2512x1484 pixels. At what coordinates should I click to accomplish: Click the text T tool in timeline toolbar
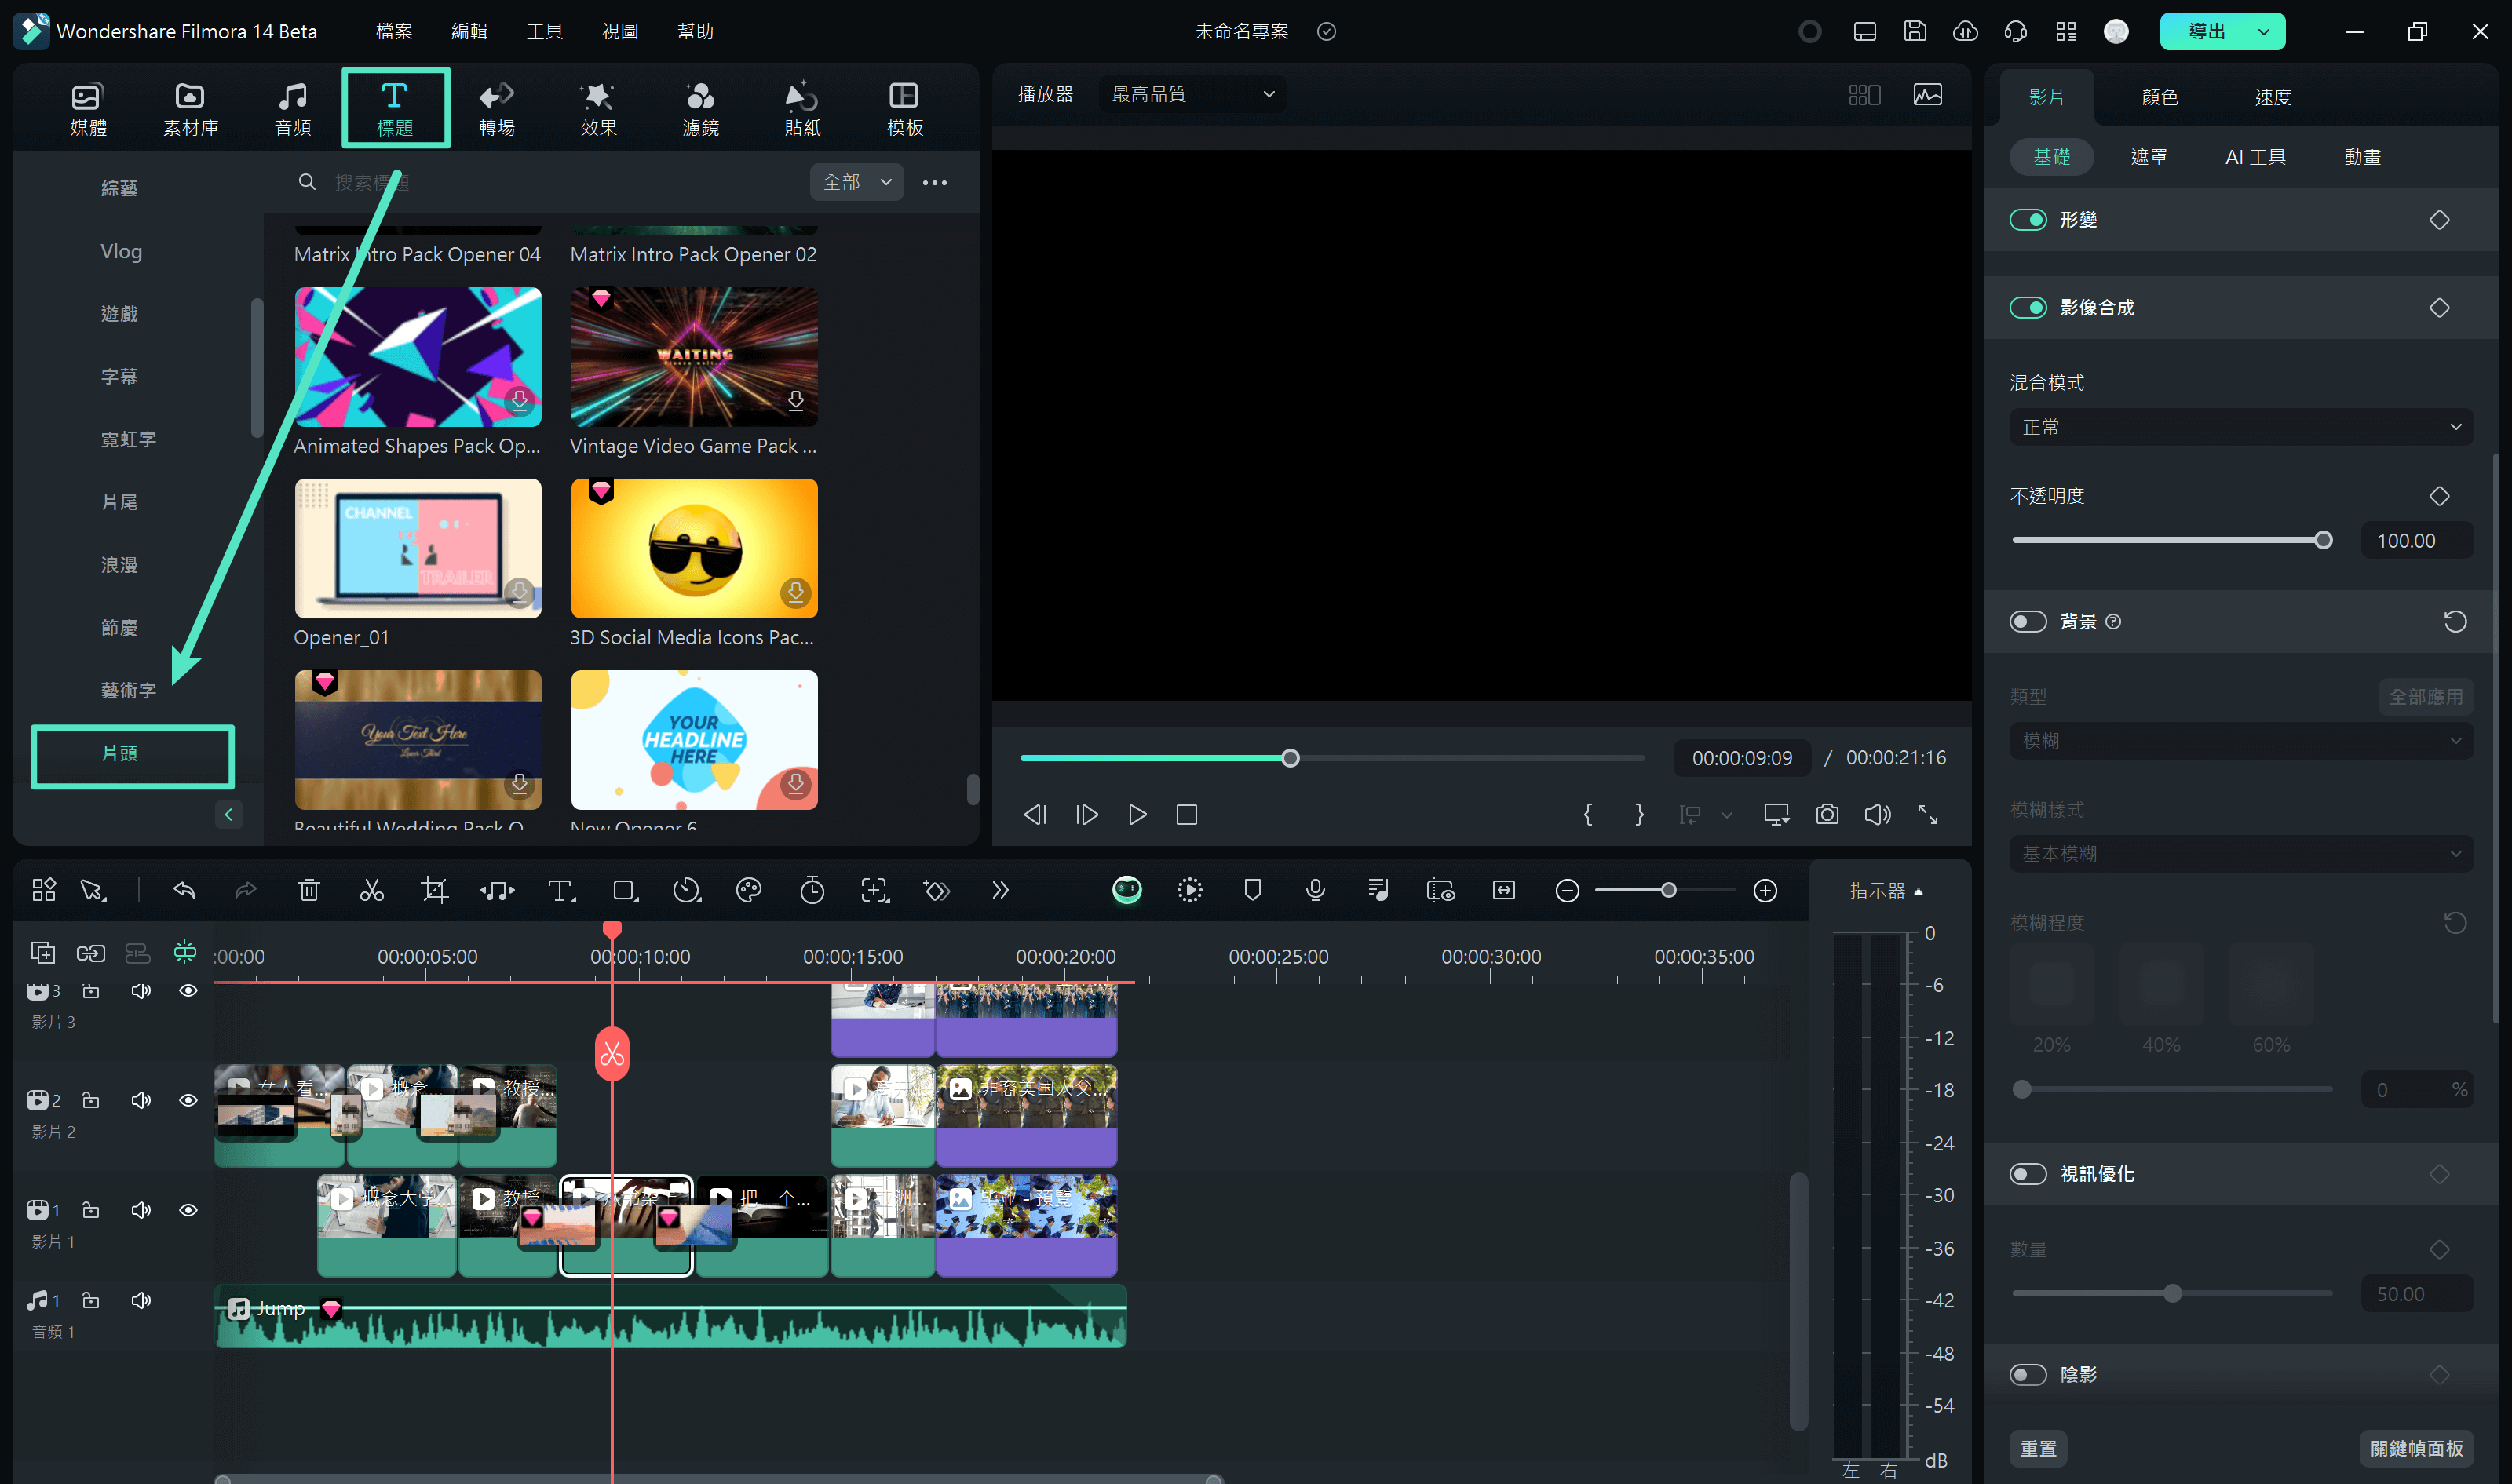point(561,890)
